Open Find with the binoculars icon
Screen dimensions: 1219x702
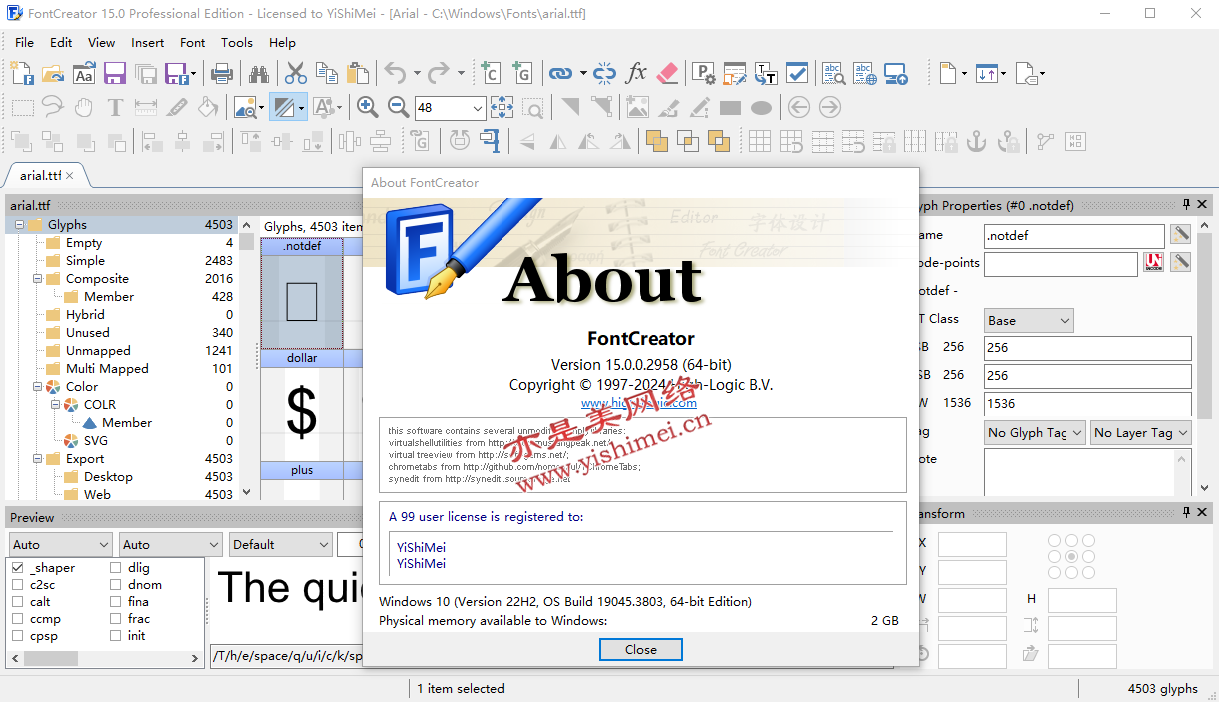[259, 73]
